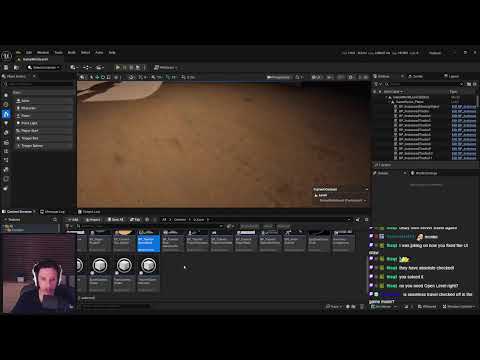This screenshot has height=360, width=480.
Task: Click the Stop simulation button
Action: tap(131, 67)
